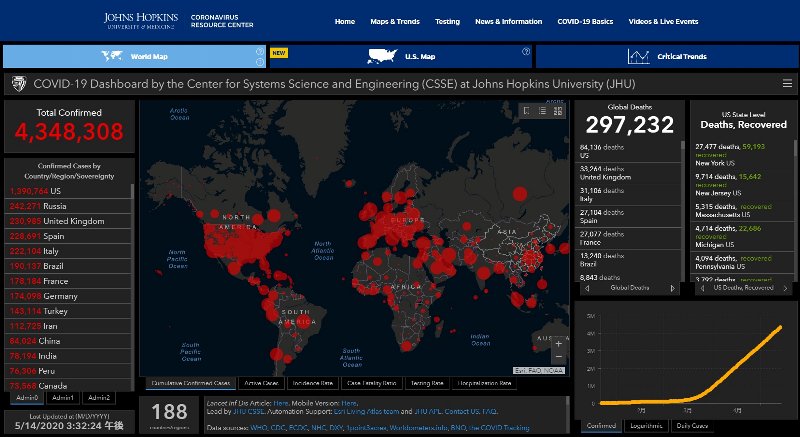Go to previous panel from US Deaths, Recovered
This screenshot has height=437, width=800.
point(703,288)
